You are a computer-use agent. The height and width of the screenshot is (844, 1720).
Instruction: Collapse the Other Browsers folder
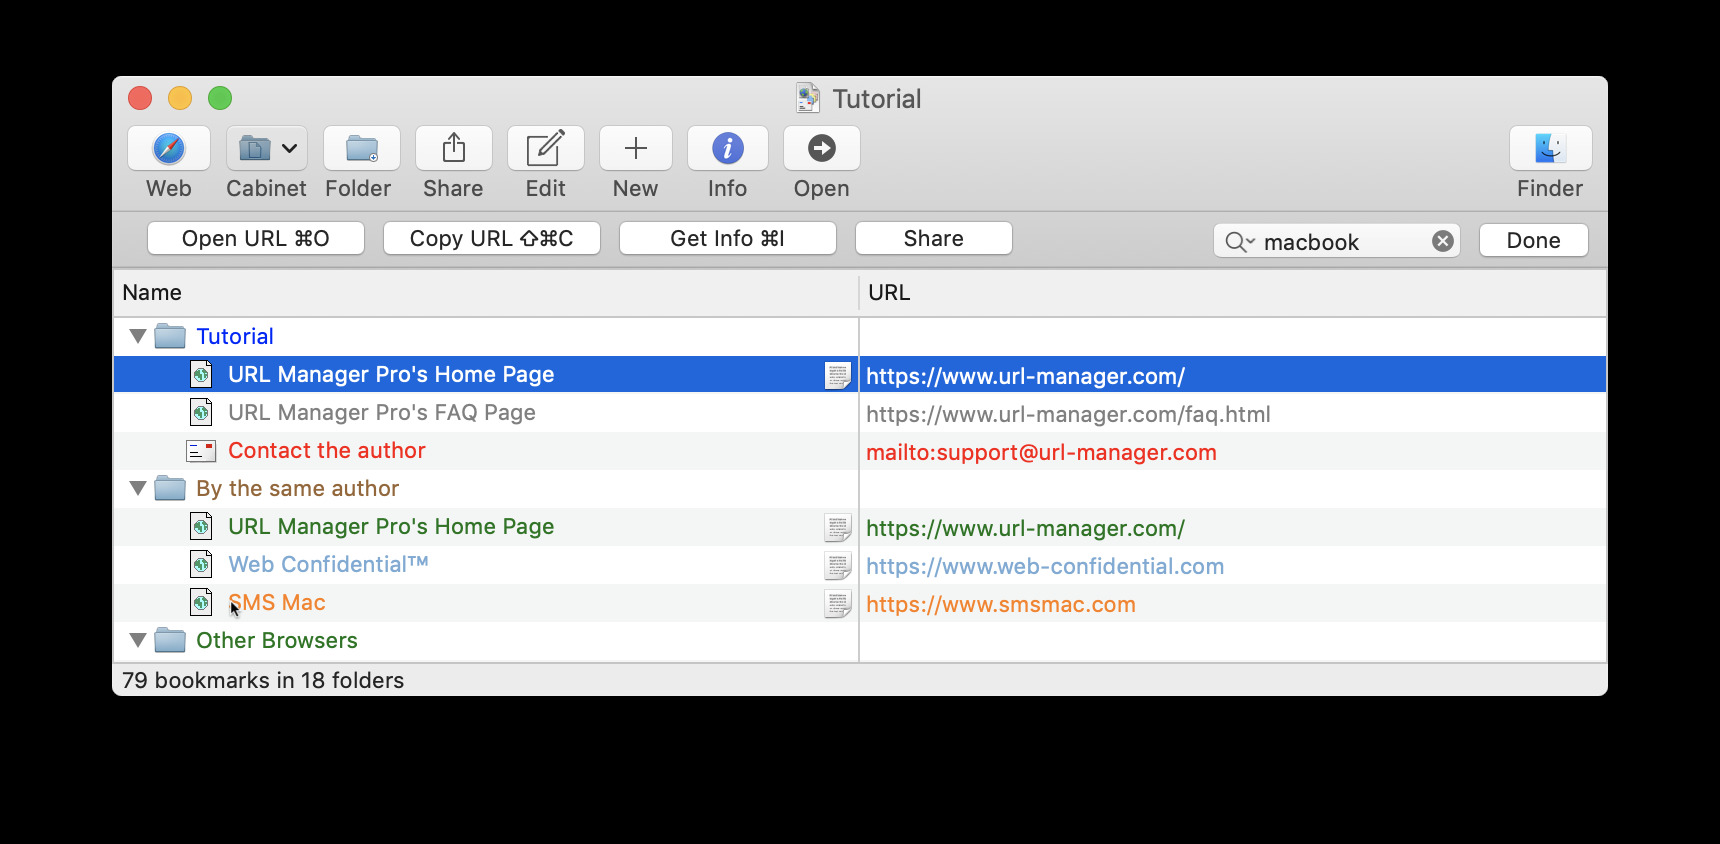coord(138,641)
